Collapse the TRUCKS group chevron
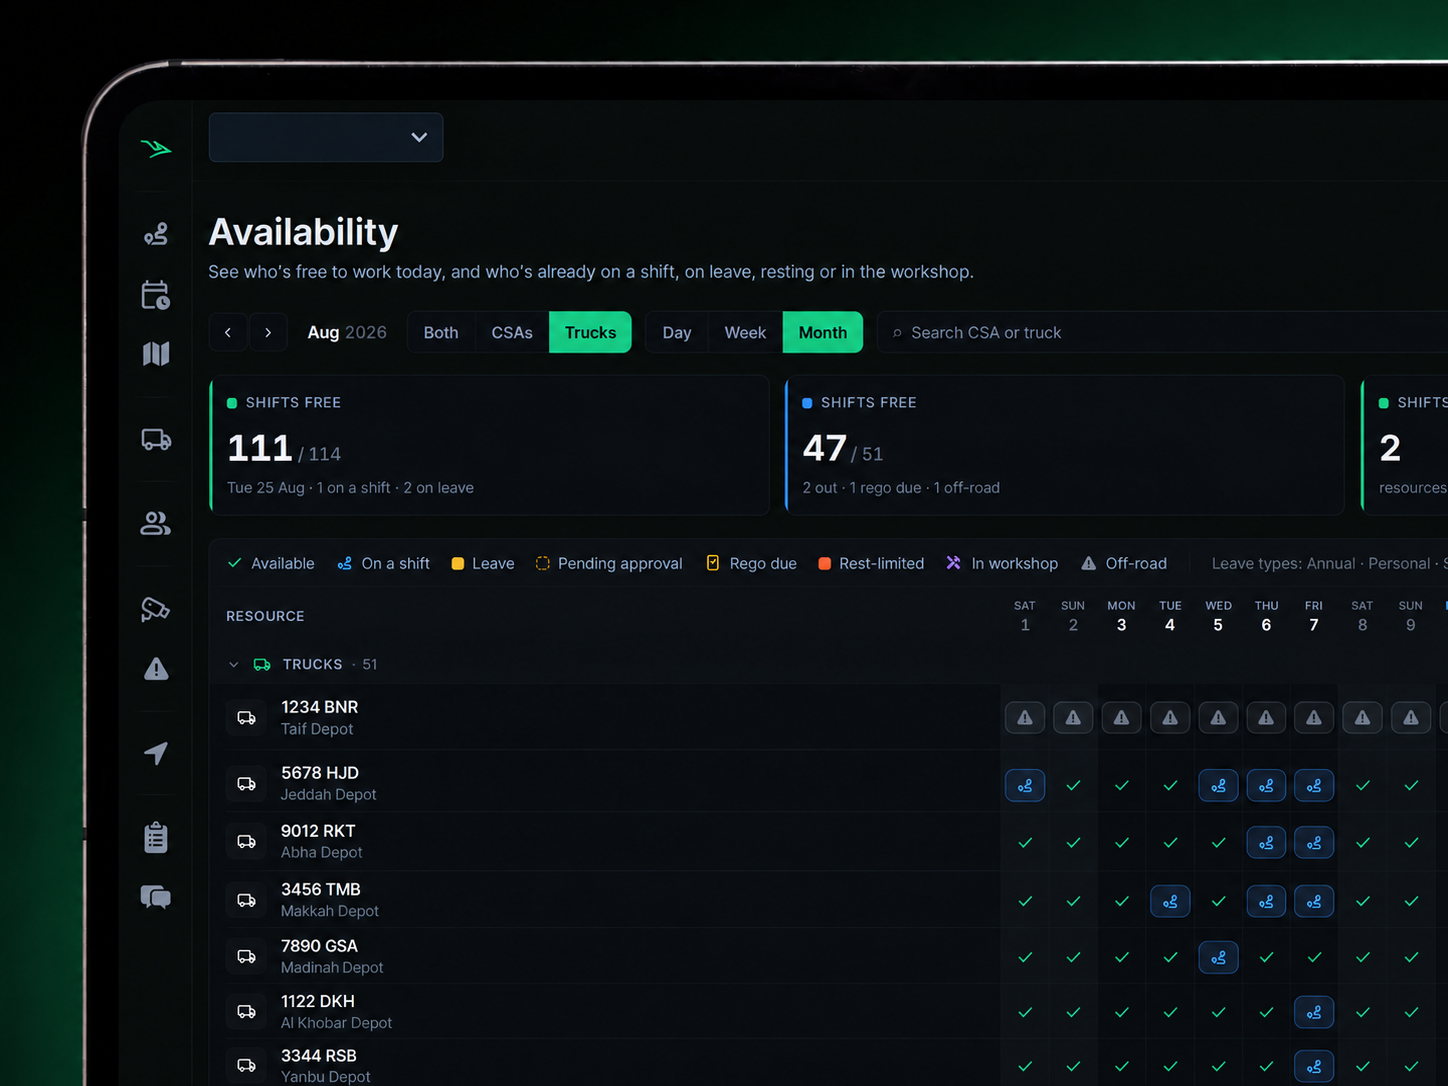 point(234,665)
